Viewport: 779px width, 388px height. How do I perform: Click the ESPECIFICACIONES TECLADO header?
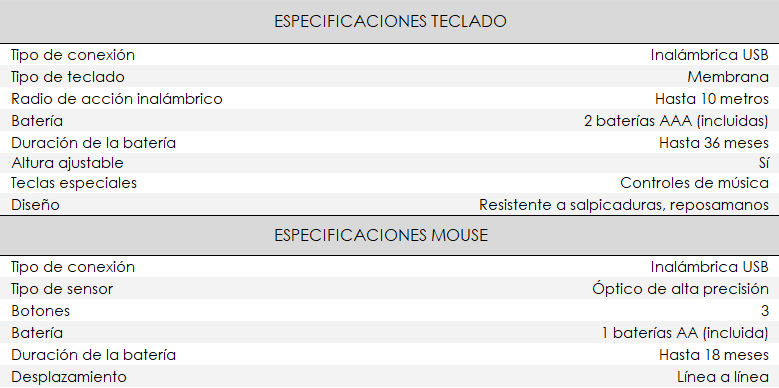pyautogui.click(x=390, y=21)
